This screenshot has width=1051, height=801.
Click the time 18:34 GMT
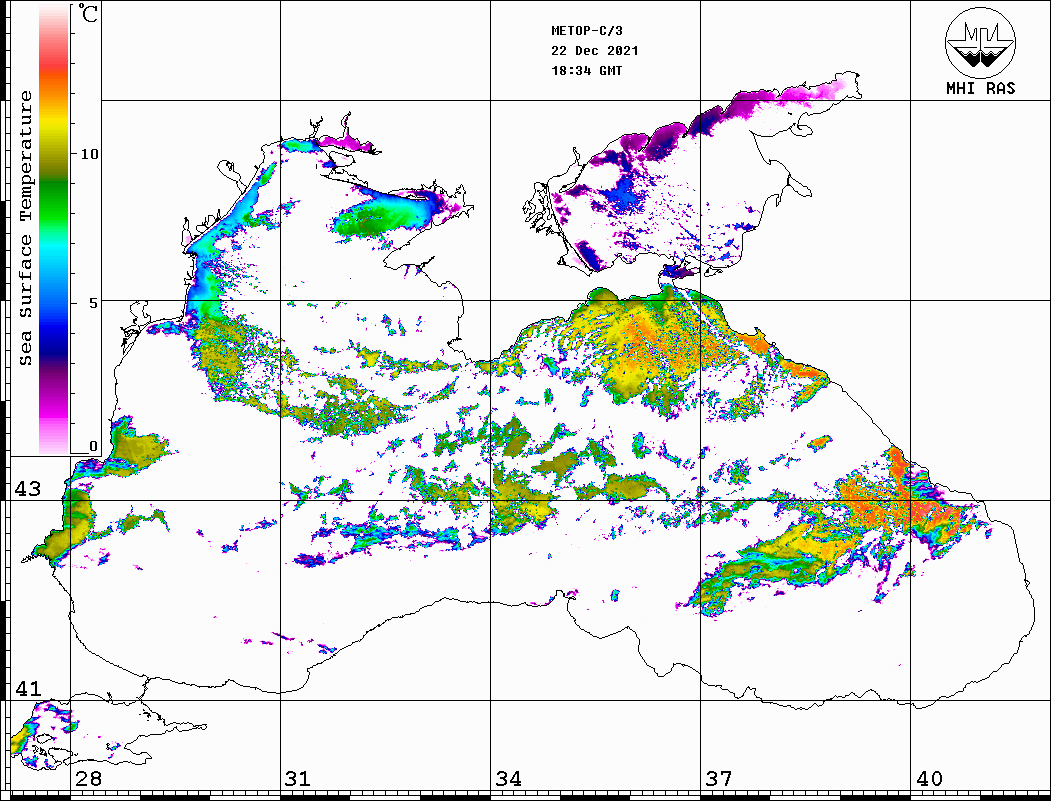tap(587, 70)
